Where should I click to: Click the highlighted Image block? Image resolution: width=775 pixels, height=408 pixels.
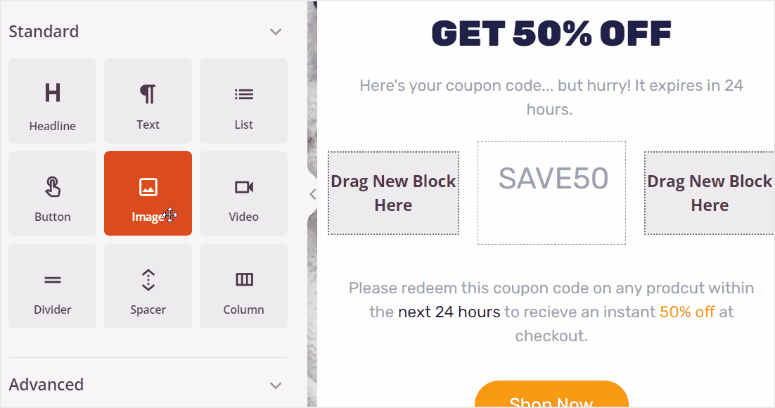[148, 194]
